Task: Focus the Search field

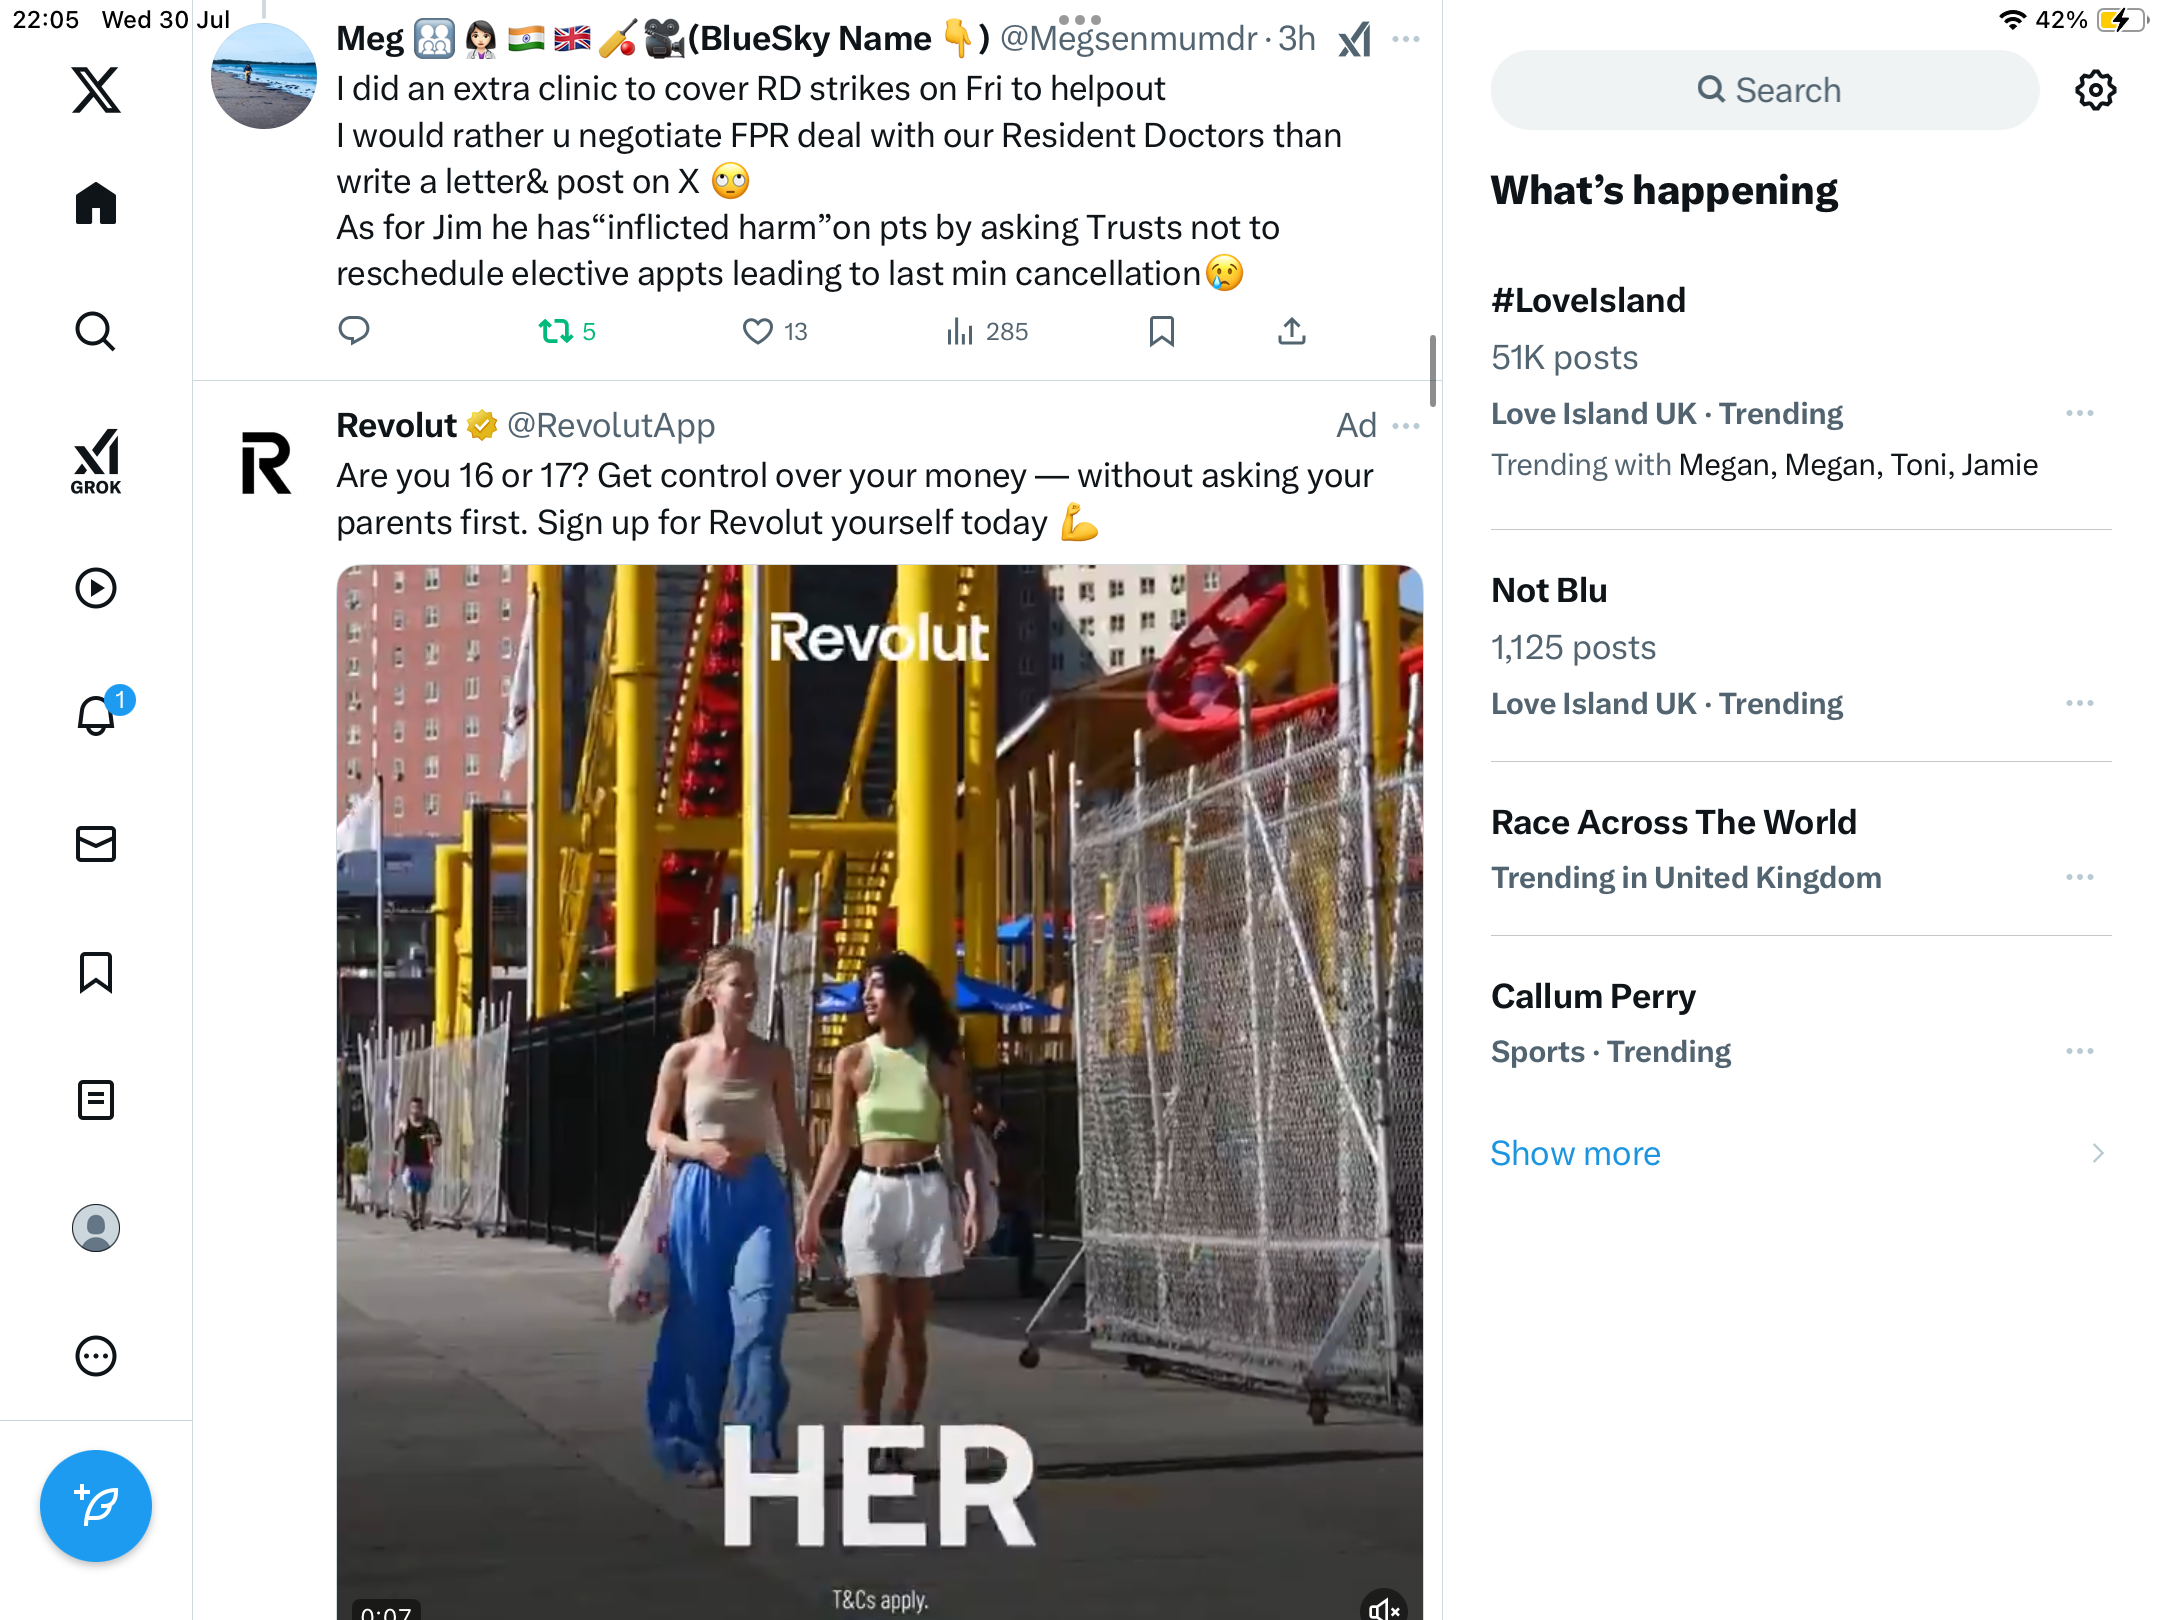Action: [1765, 90]
